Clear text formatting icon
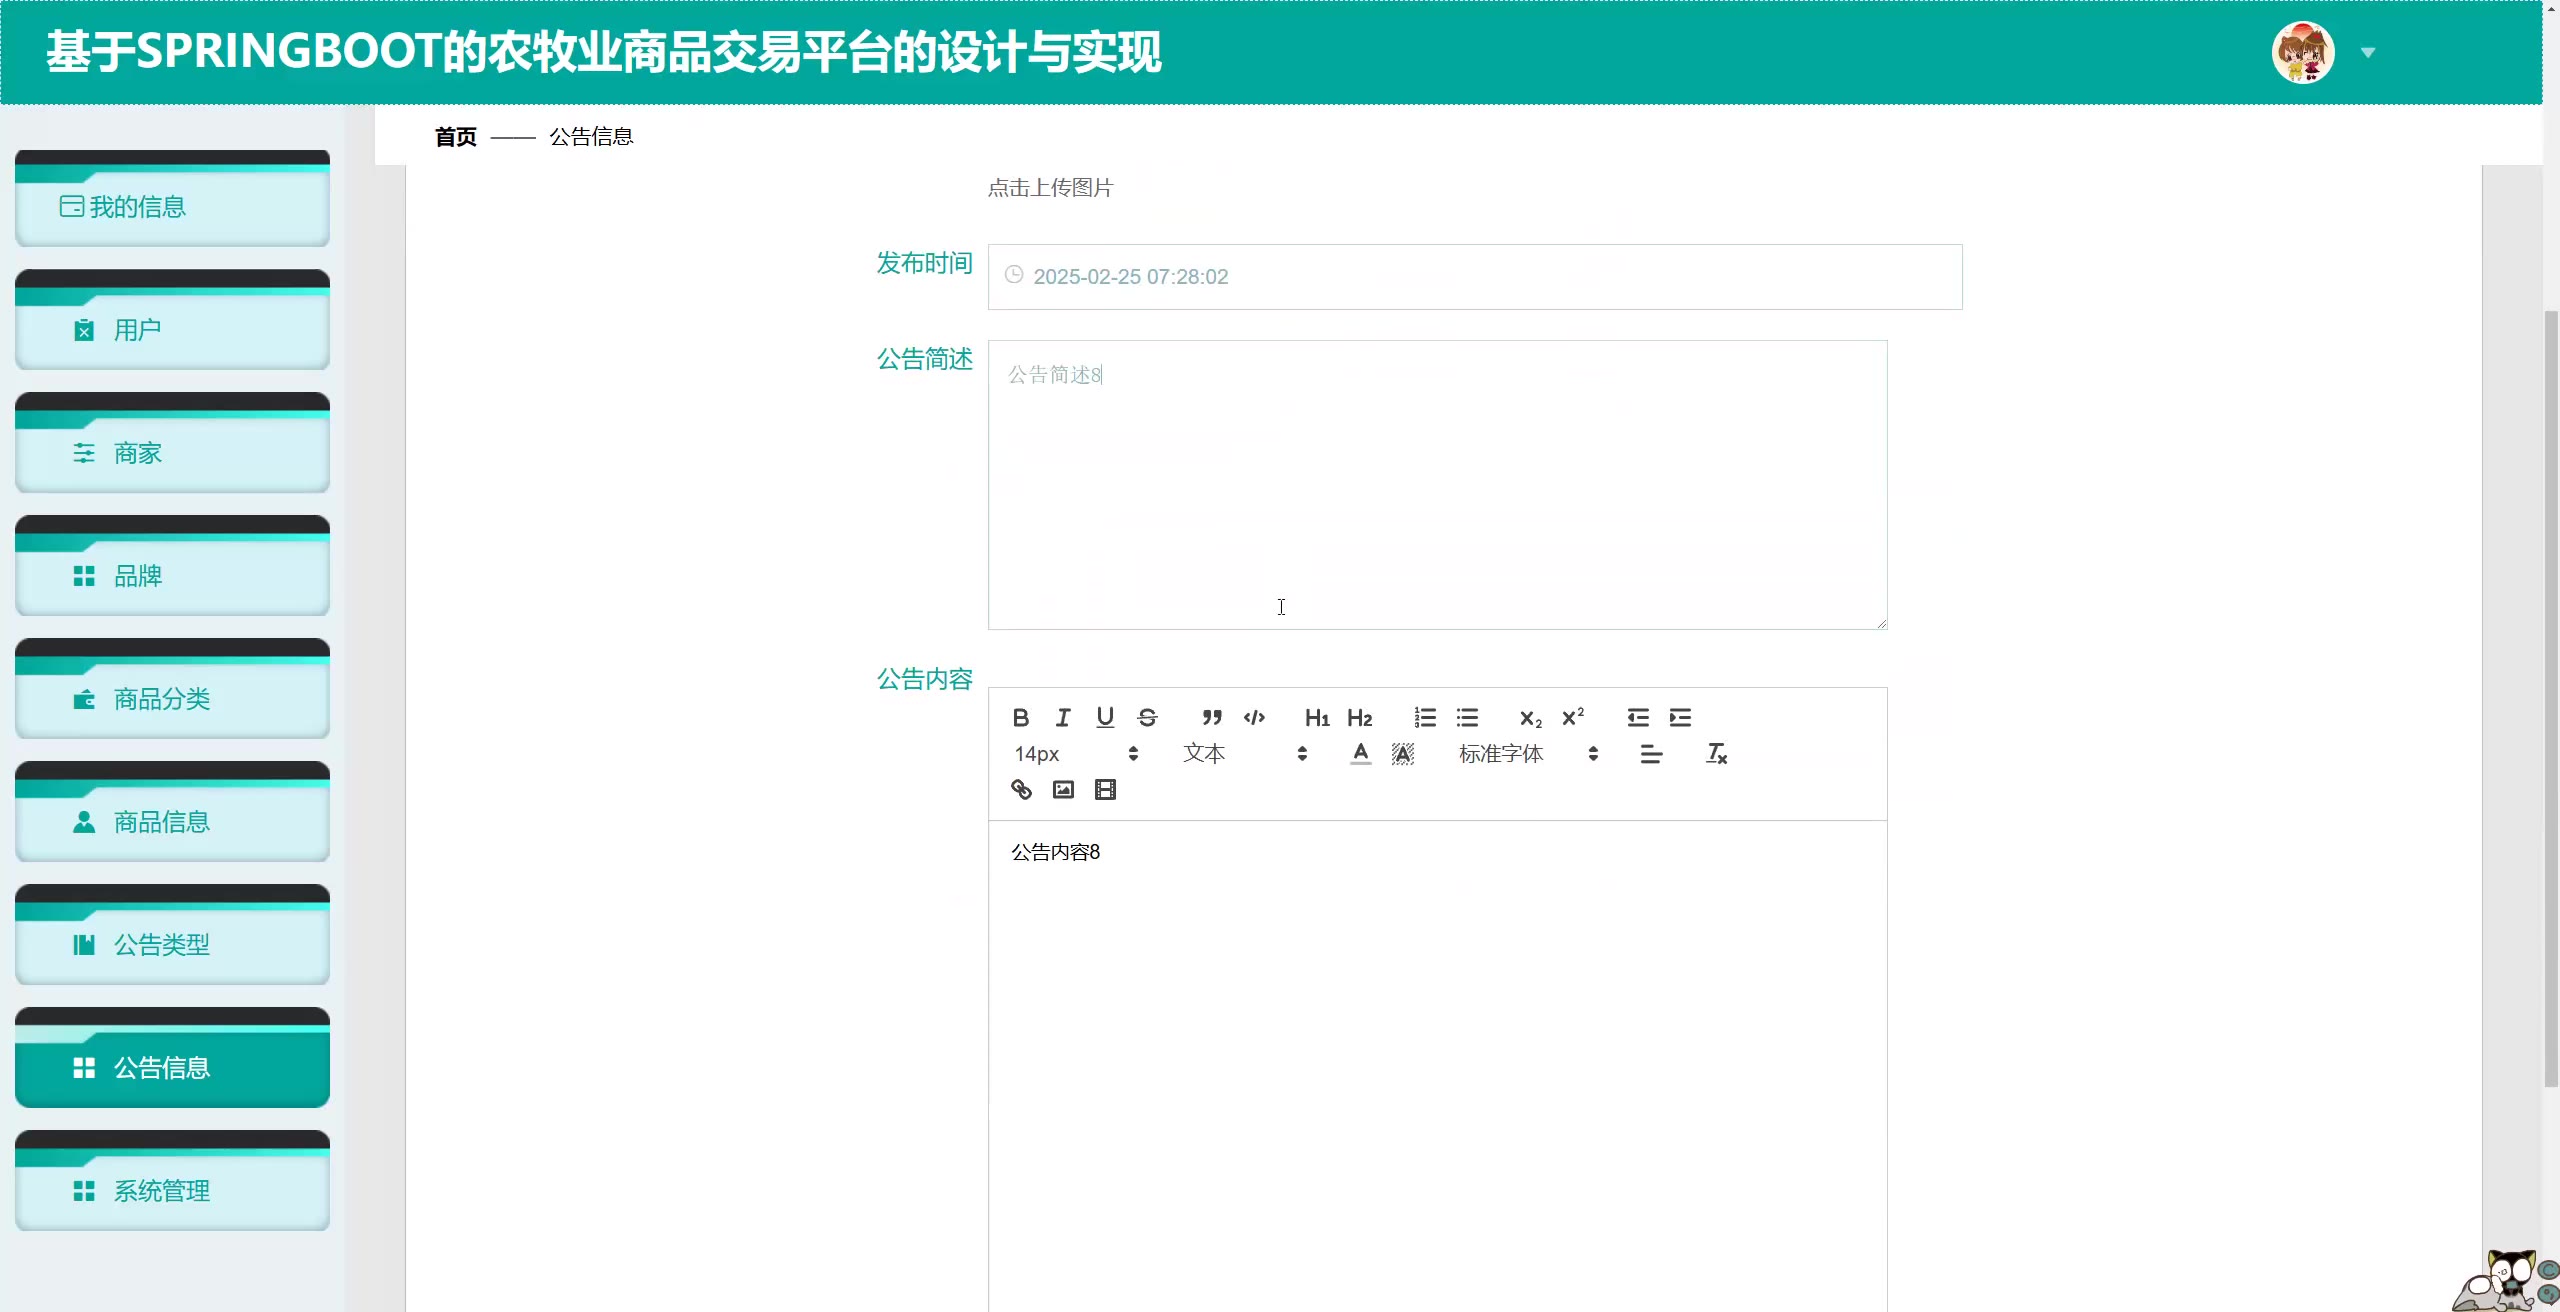The width and height of the screenshot is (2560, 1312). tap(1716, 754)
